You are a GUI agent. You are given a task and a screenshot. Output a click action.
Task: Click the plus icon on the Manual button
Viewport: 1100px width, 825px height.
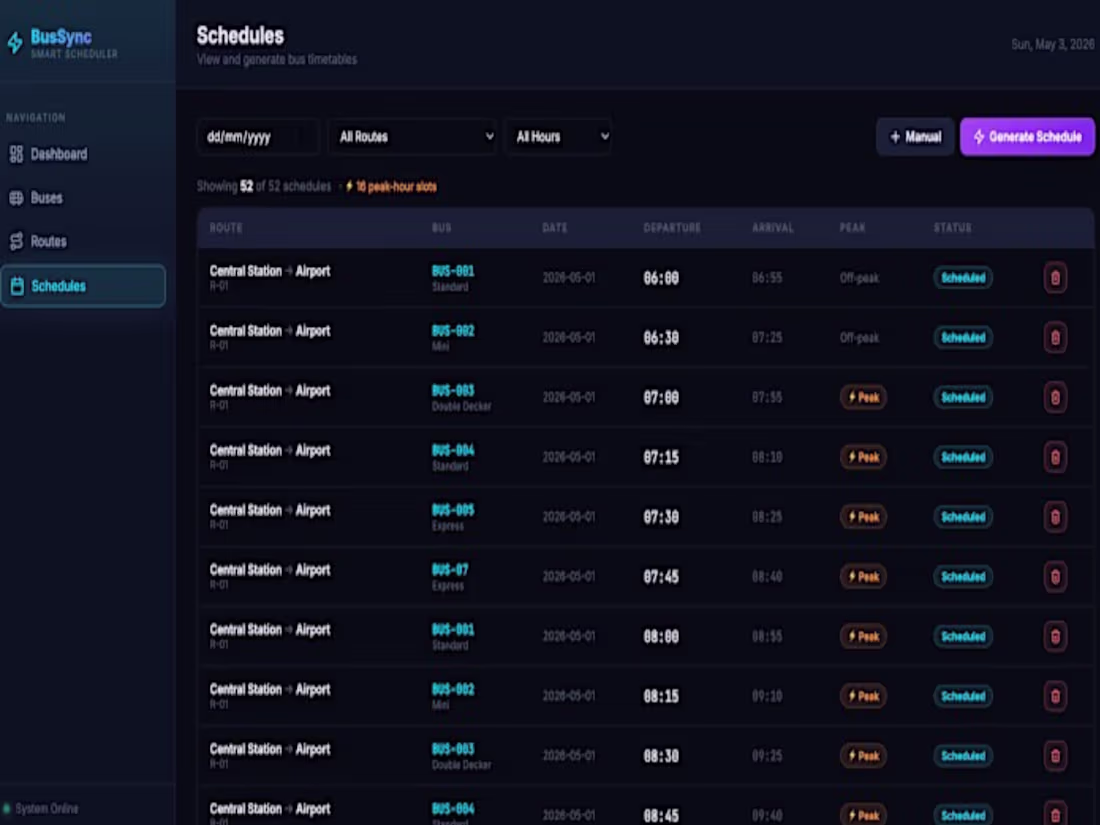point(894,137)
